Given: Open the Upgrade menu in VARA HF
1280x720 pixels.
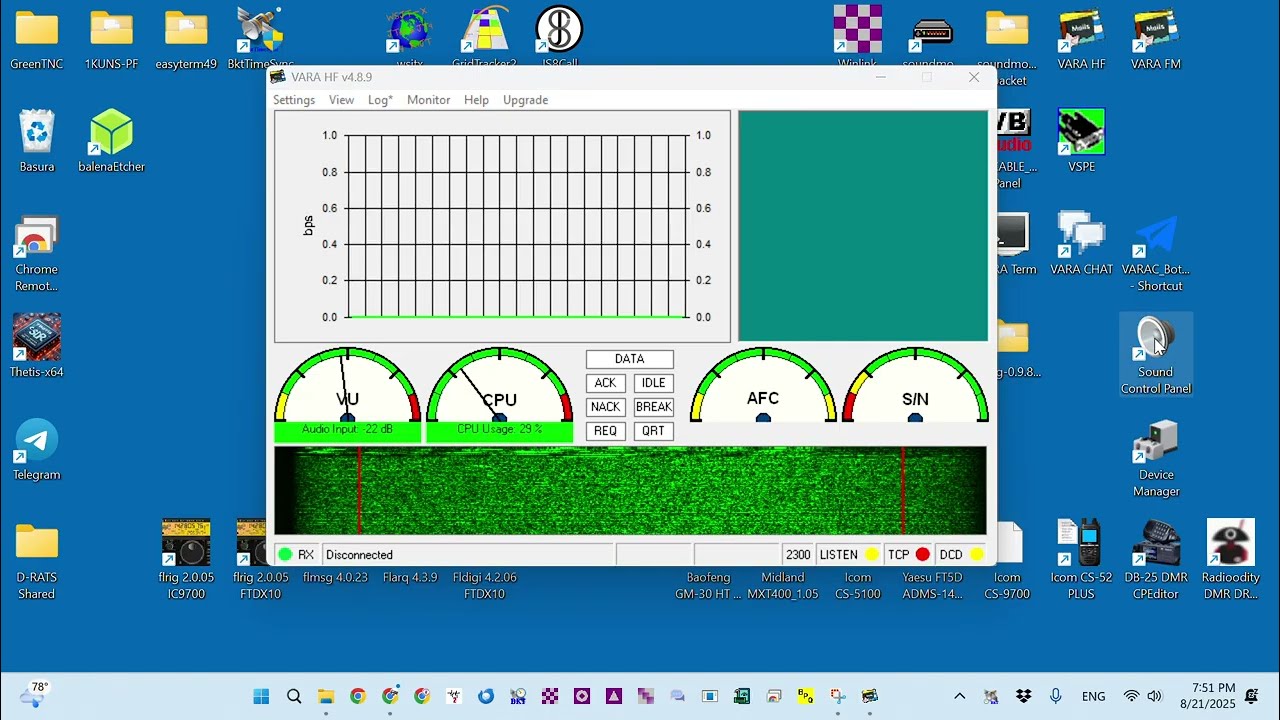Looking at the screenshot, I should (525, 100).
